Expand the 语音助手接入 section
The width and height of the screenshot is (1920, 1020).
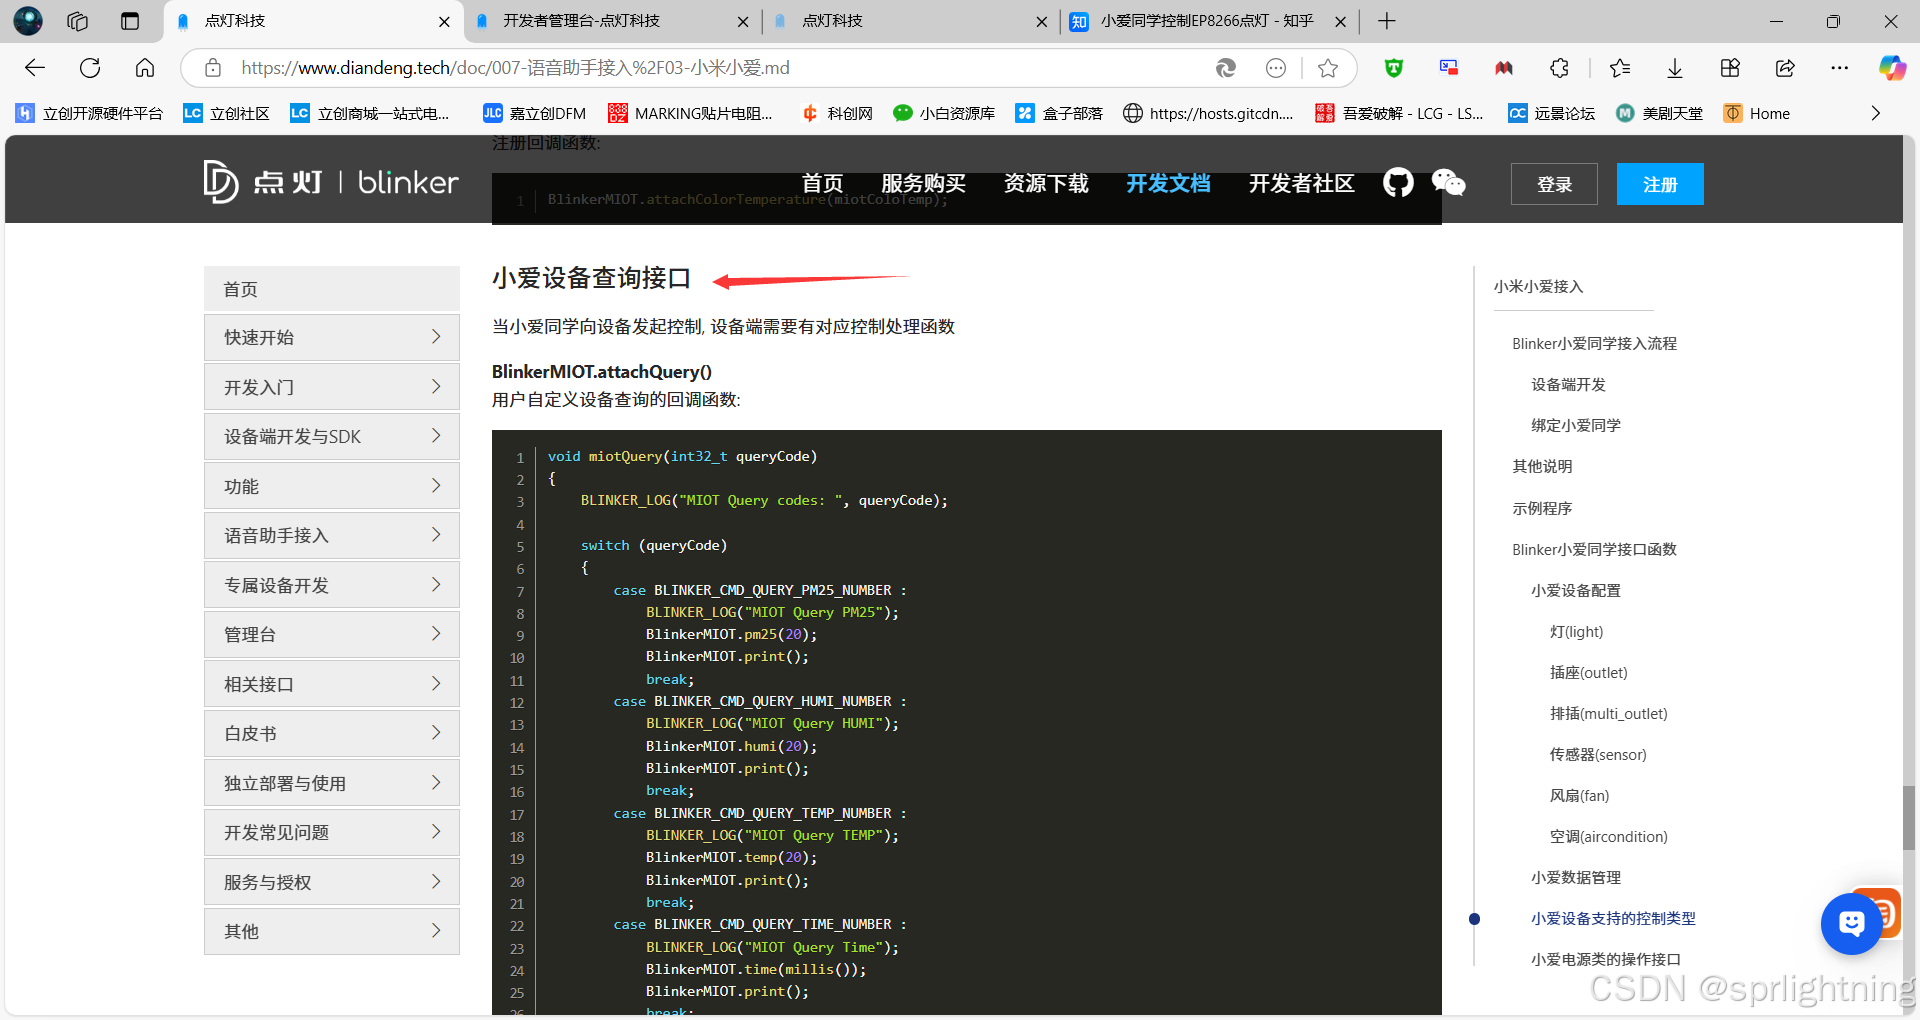click(x=332, y=535)
